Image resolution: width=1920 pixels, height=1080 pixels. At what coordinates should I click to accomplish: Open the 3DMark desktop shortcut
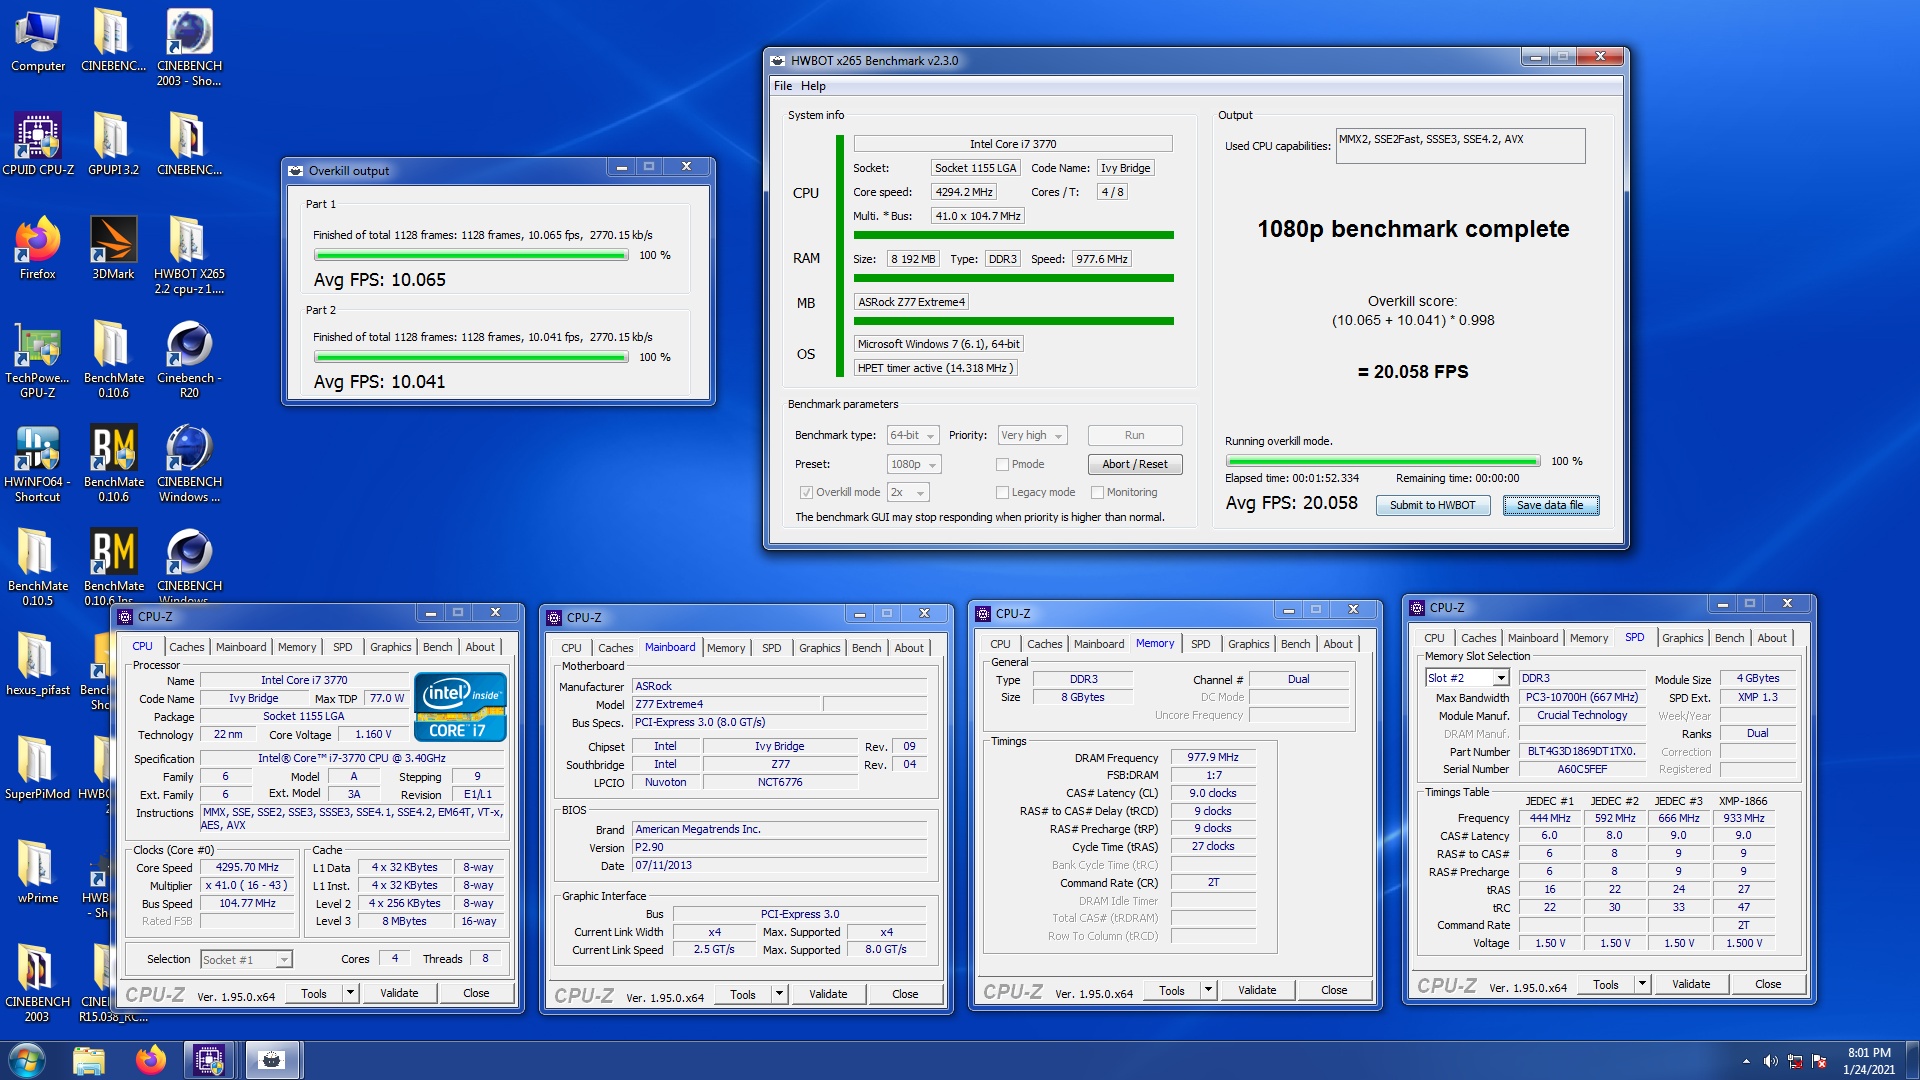113,248
